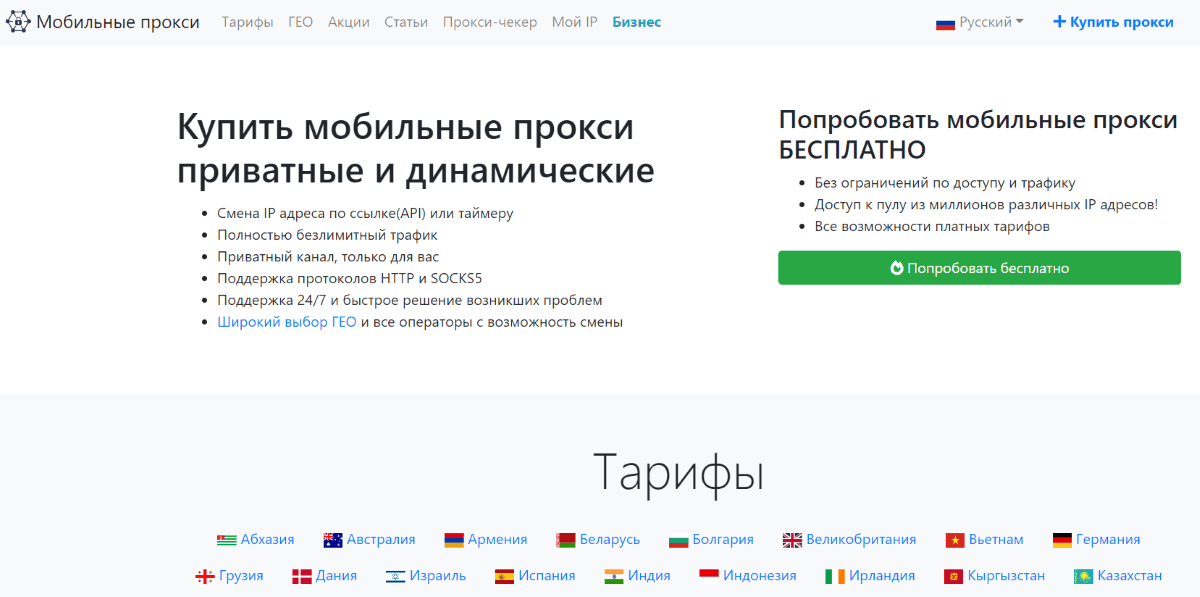The height and width of the screenshot is (597, 1200).
Task: Click the Тарифы section heading
Action: [x=679, y=471]
